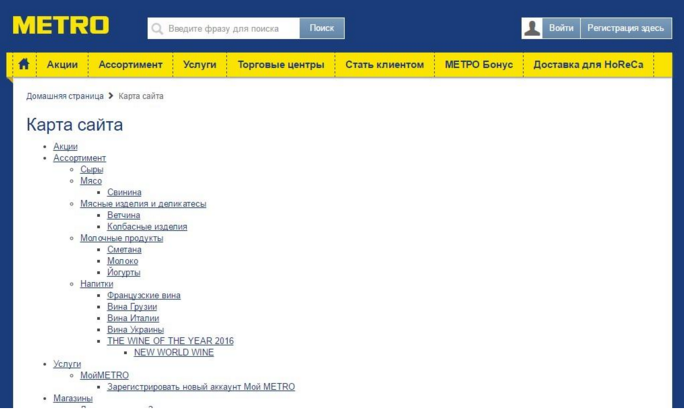Image resolution: width=684 pixels, height=410 pixels.
Task: Open Регистрация здесь registration button
Action: pyautogui.click(x=626, y=28)
